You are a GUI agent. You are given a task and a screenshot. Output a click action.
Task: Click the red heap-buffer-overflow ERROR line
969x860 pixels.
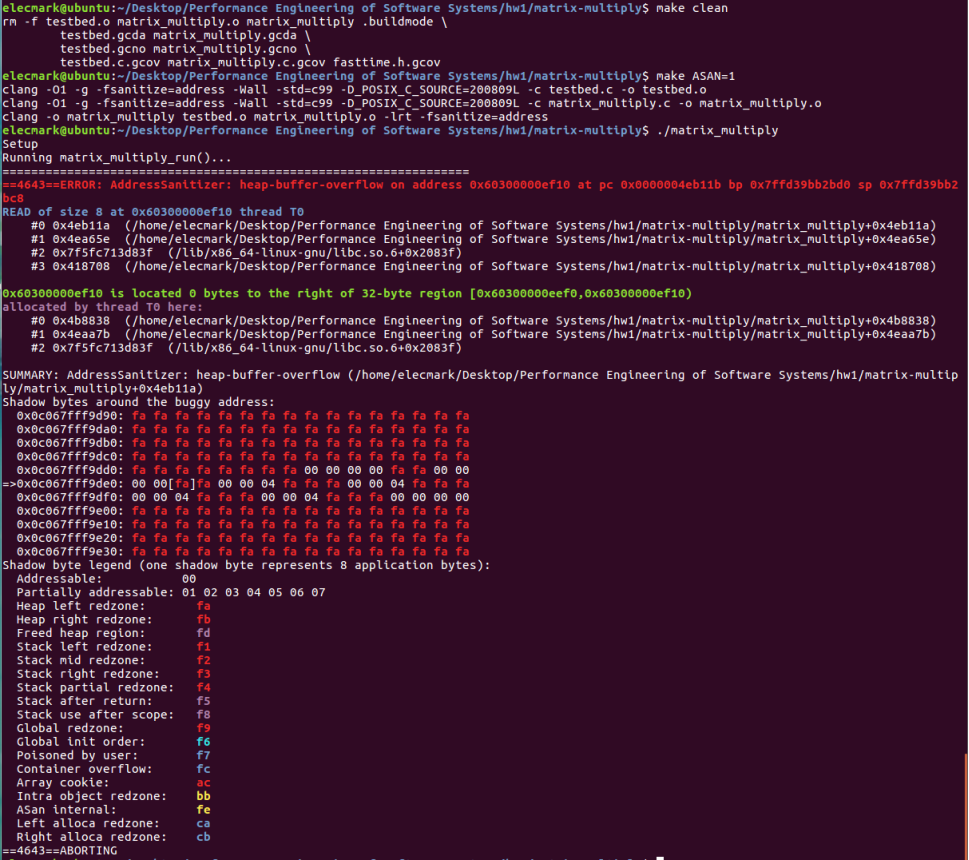(480, 185)
